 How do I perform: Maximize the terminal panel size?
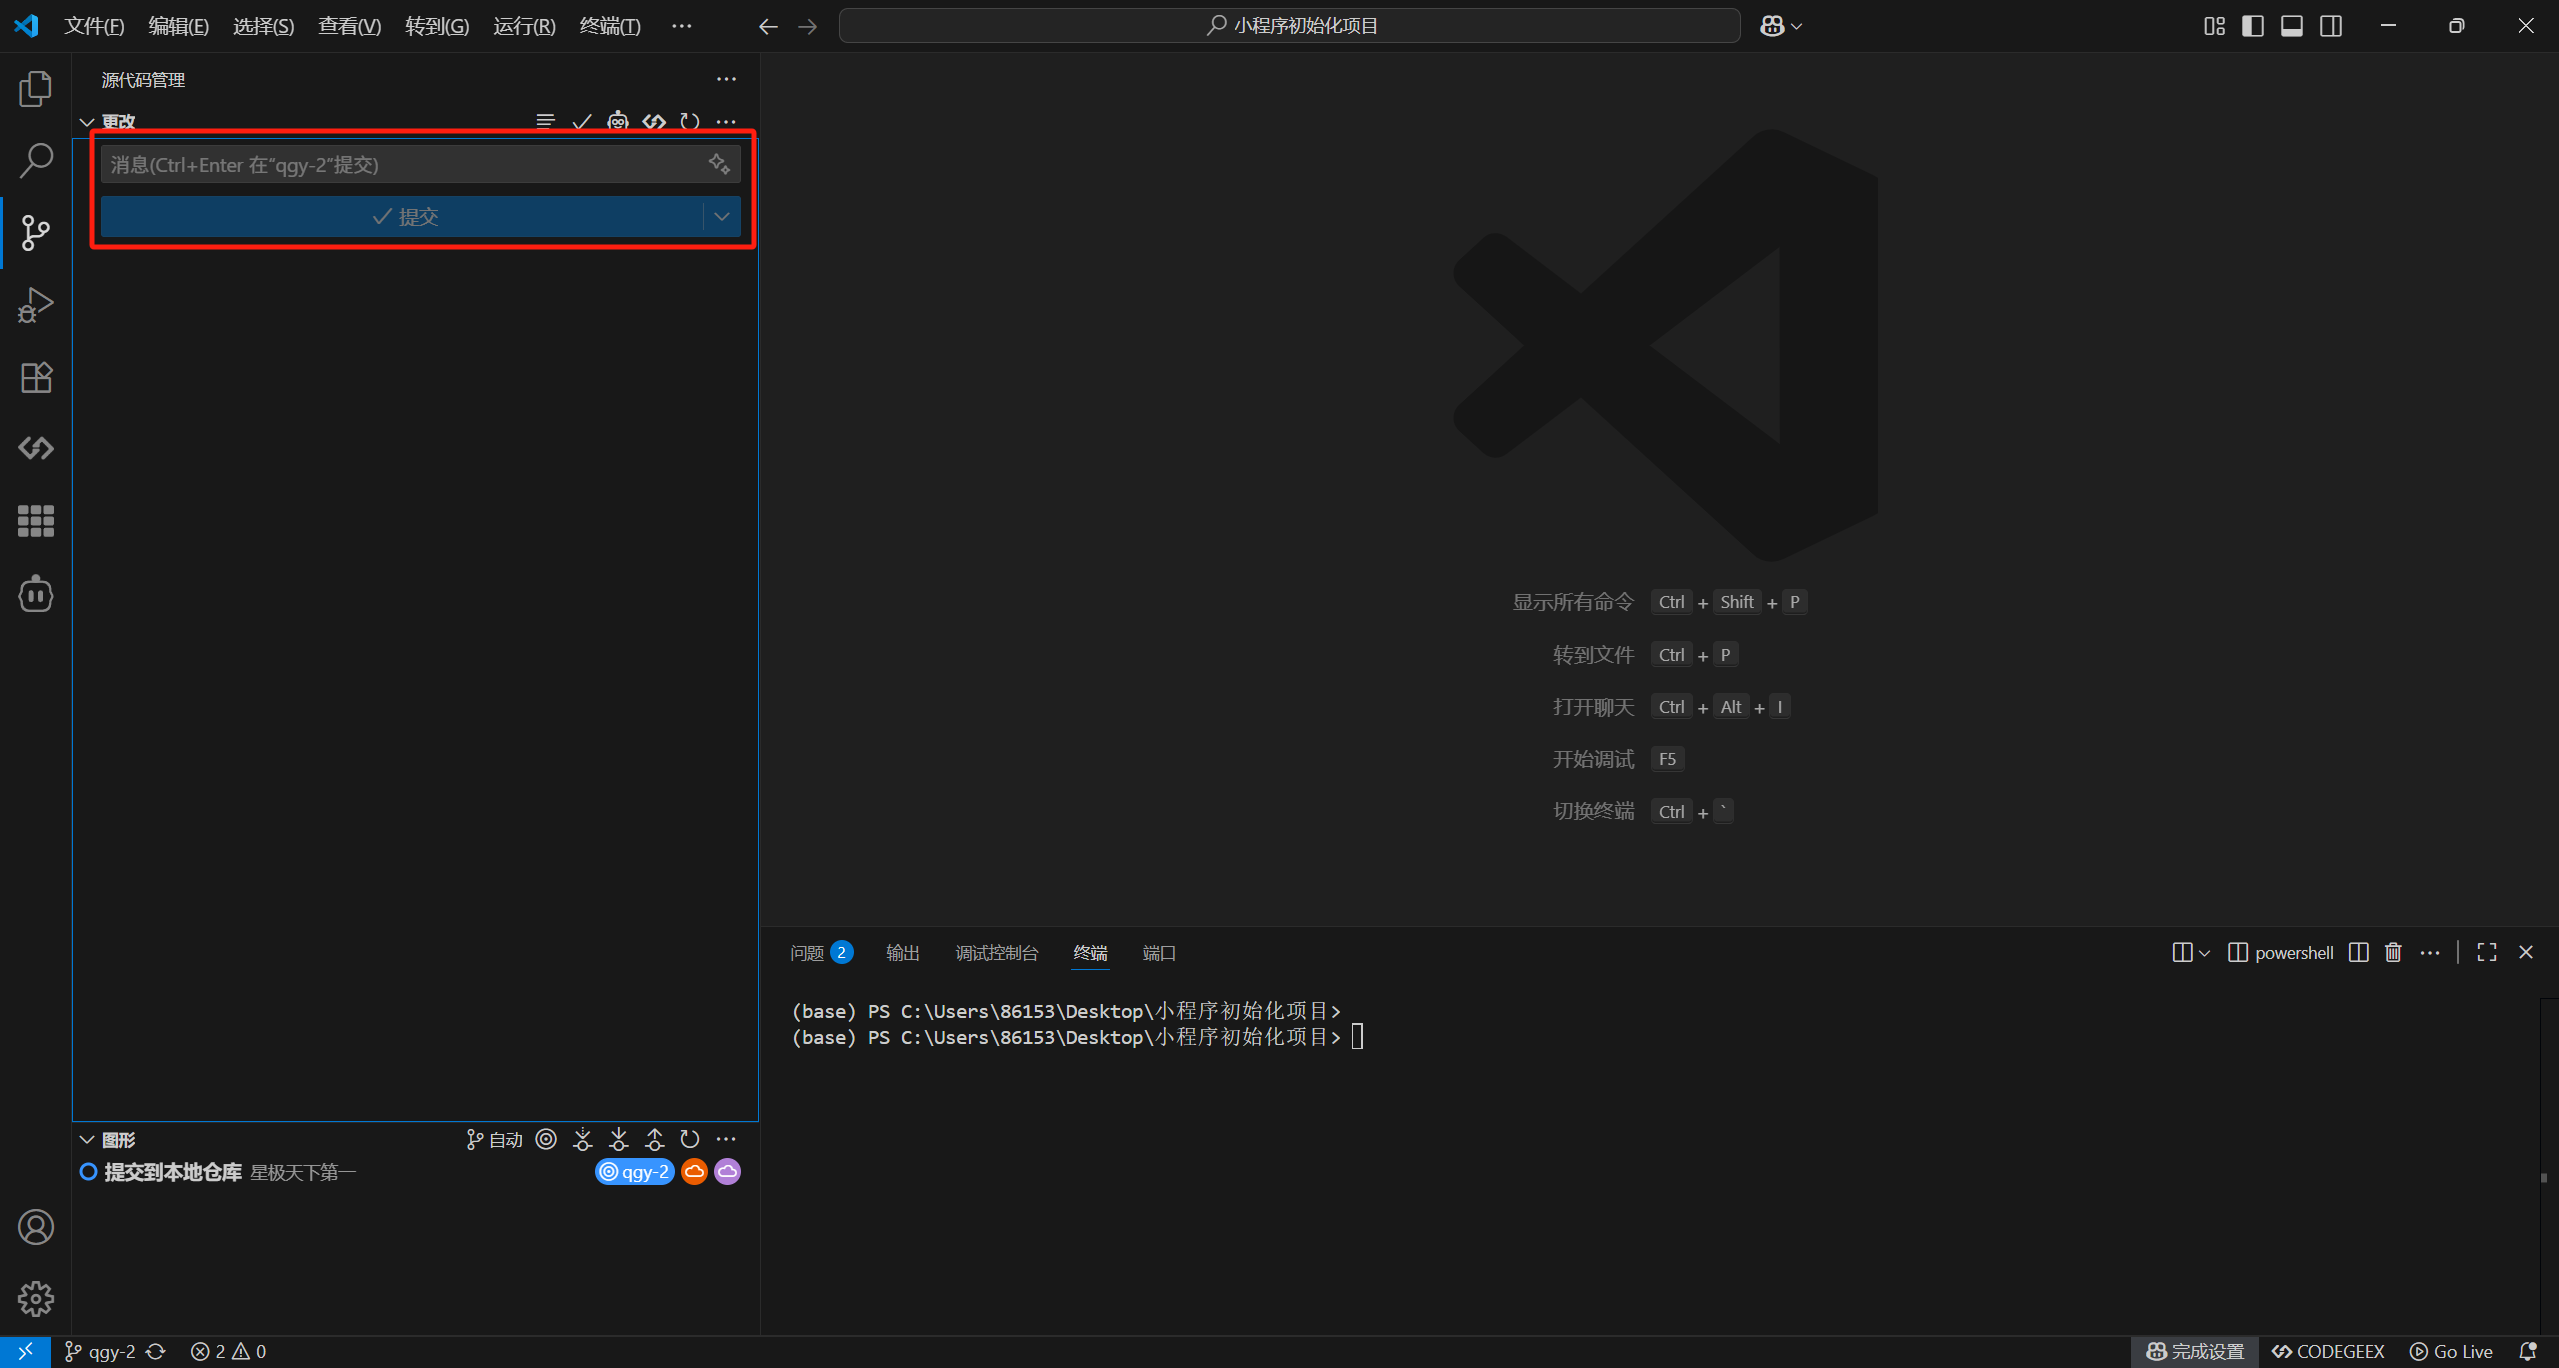[2487, 952]
